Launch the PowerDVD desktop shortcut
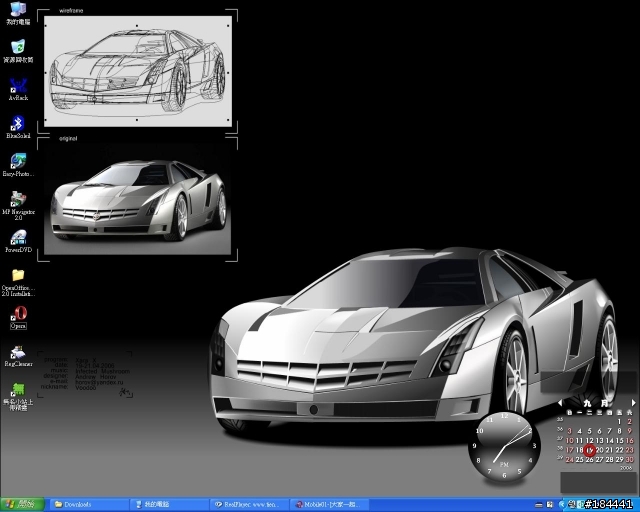640x512 pixels. point(18,241)
